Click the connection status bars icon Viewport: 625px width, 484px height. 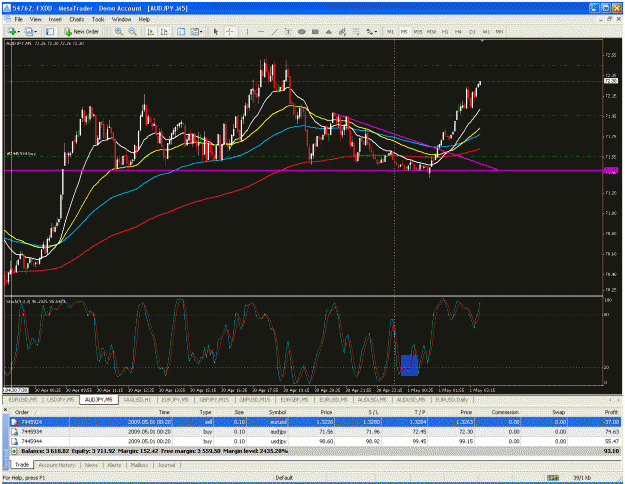[x=552, y=477]
